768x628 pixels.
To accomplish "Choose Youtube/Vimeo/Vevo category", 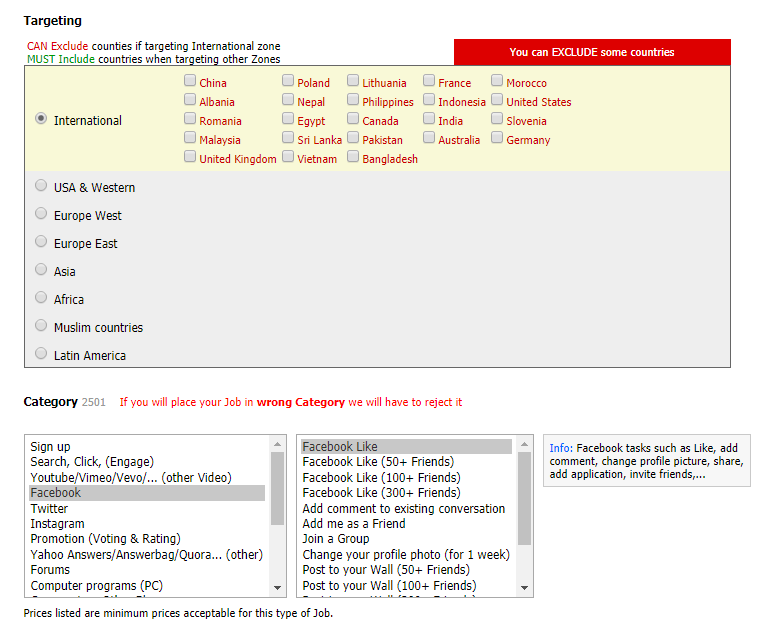I will coord(147,478).
